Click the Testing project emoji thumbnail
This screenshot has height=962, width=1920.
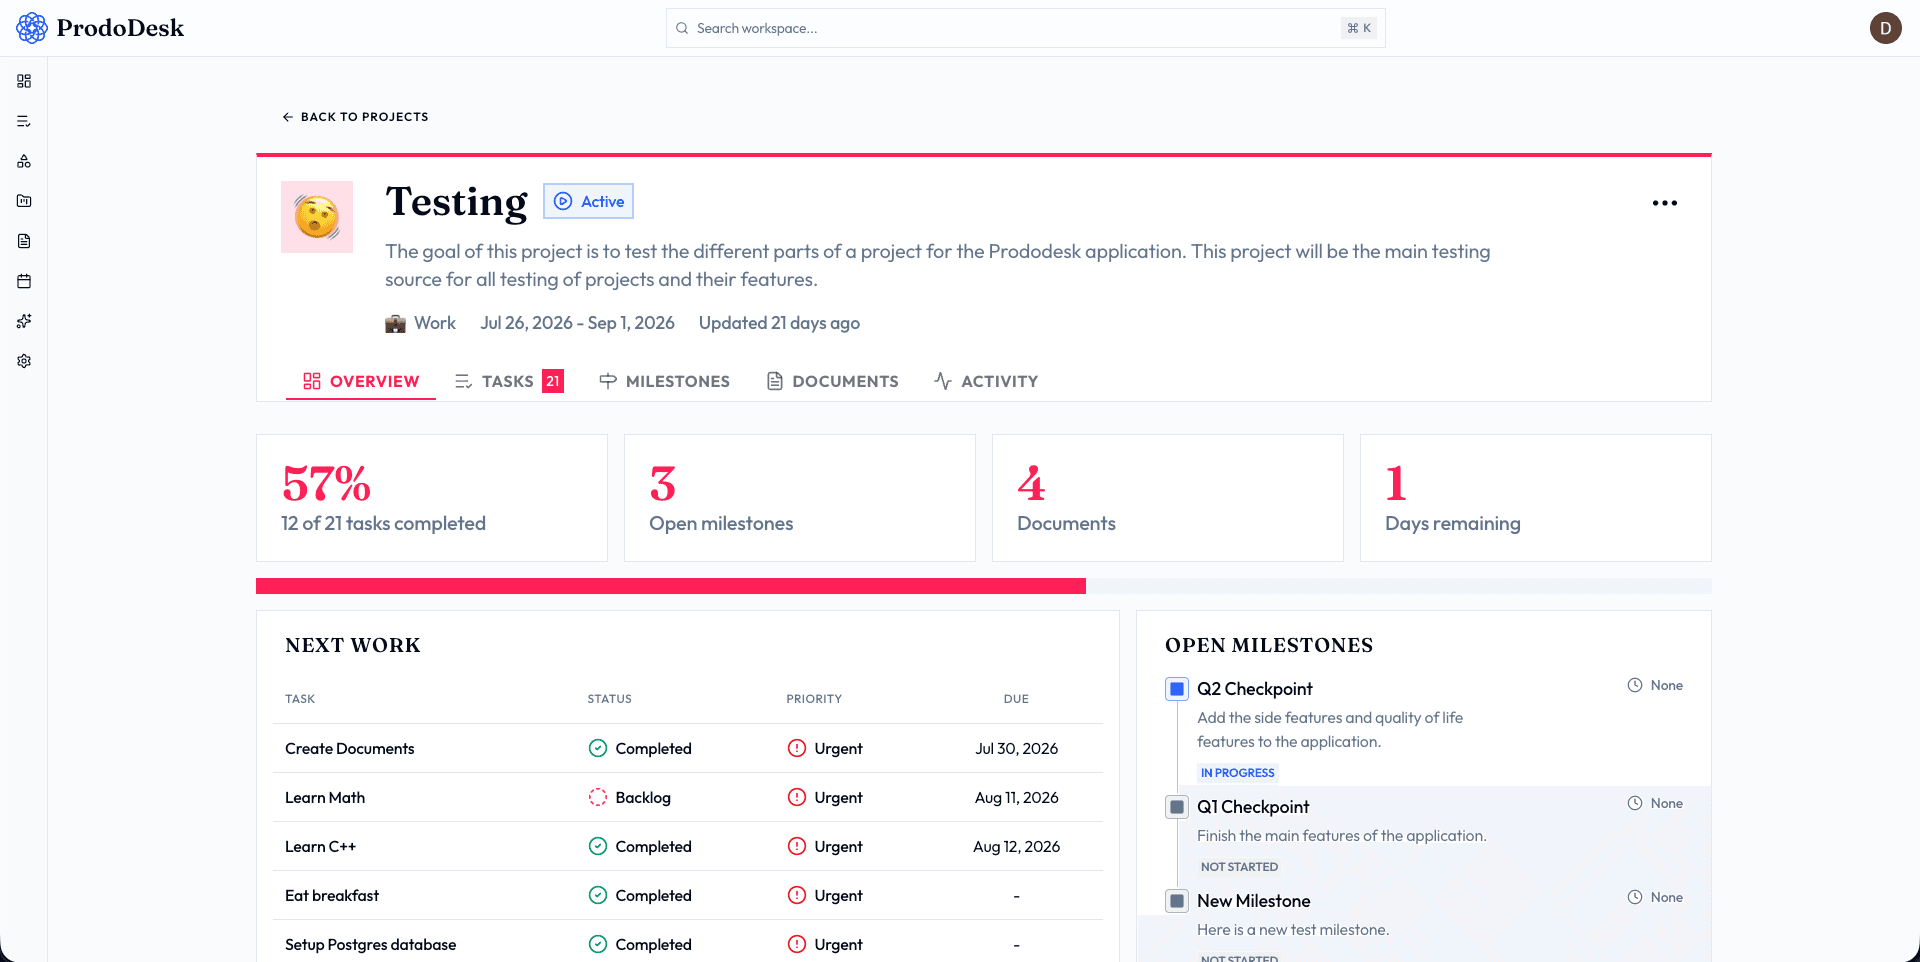pos(317,217)
